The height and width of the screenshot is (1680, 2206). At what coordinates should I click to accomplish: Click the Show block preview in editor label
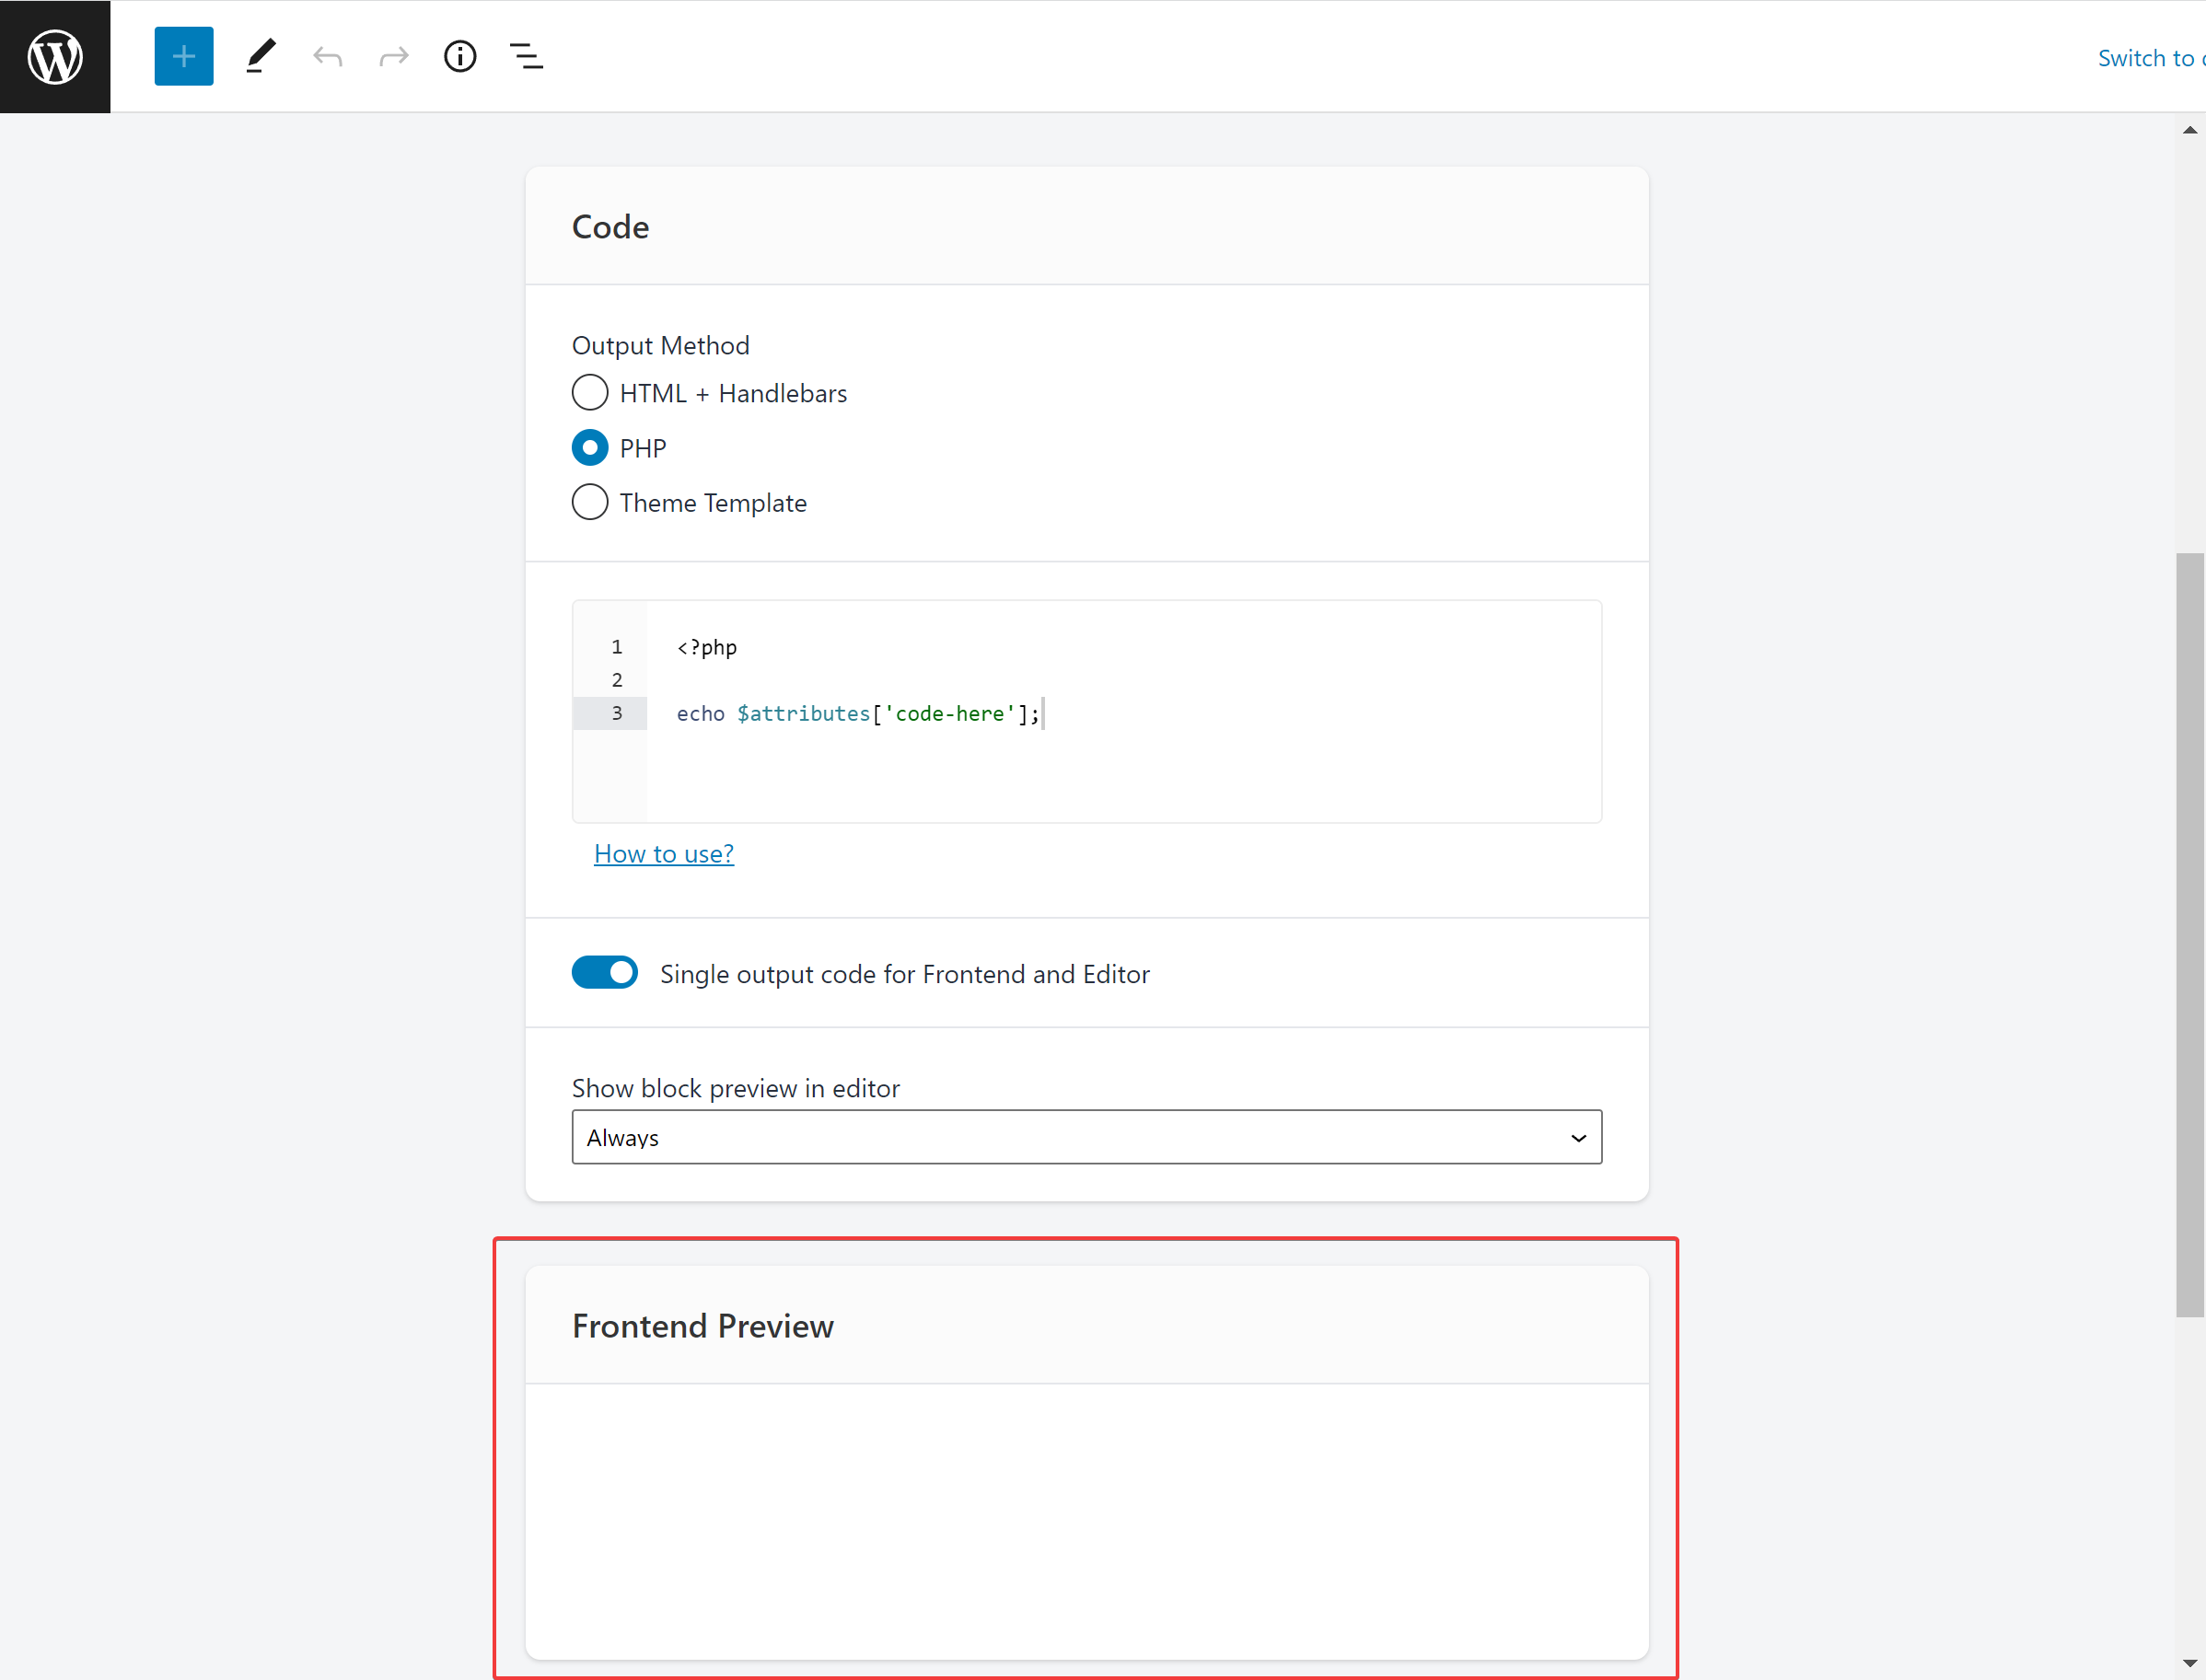tap(736, 1088)
